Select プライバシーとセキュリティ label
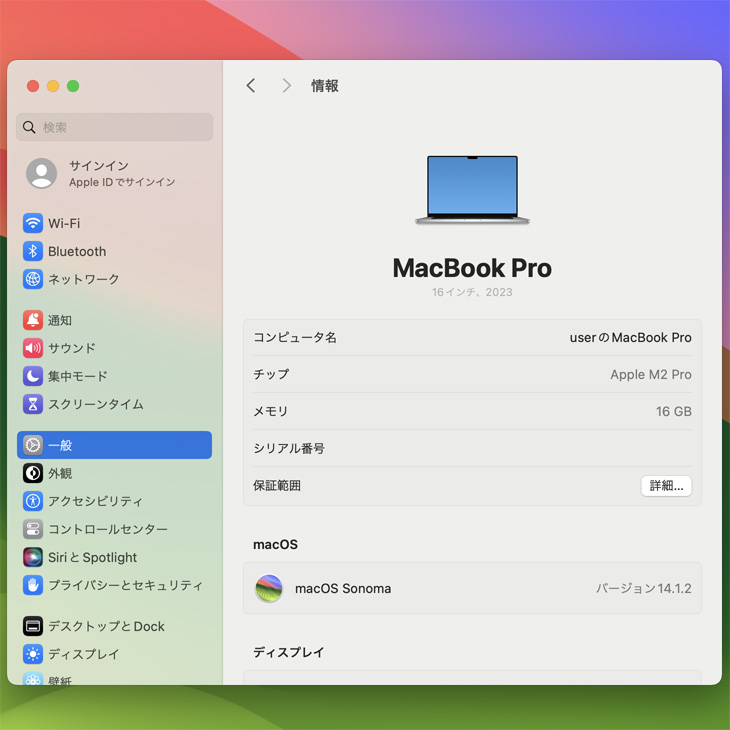The image size is (730, 730). pyautogui.click(x=126, y=585)
